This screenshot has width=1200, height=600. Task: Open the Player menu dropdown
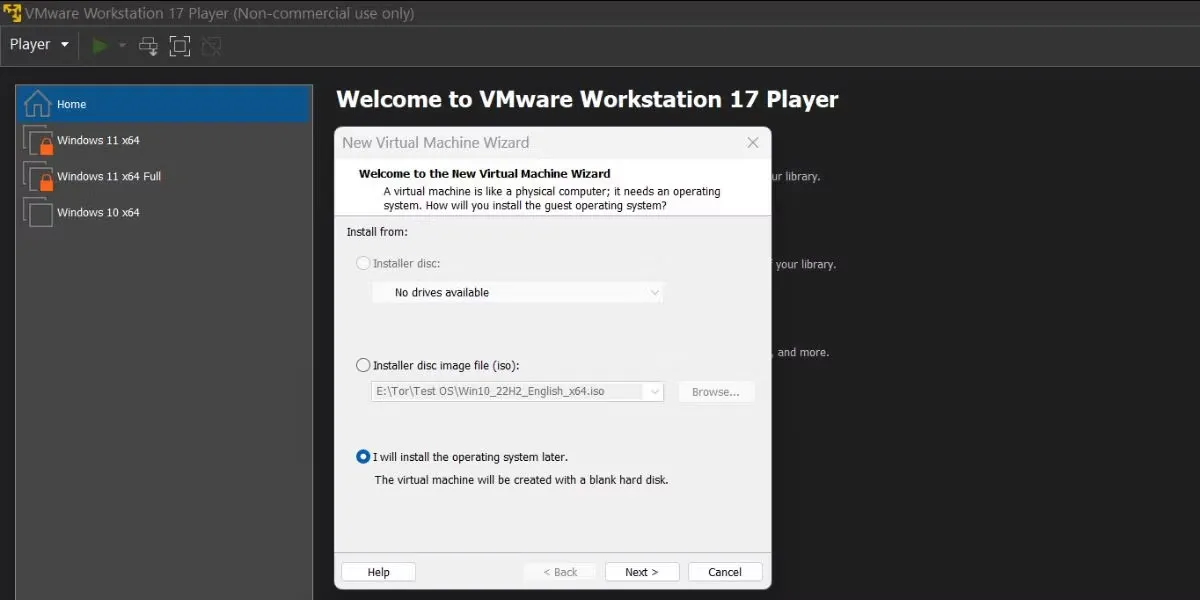(38, 44)
